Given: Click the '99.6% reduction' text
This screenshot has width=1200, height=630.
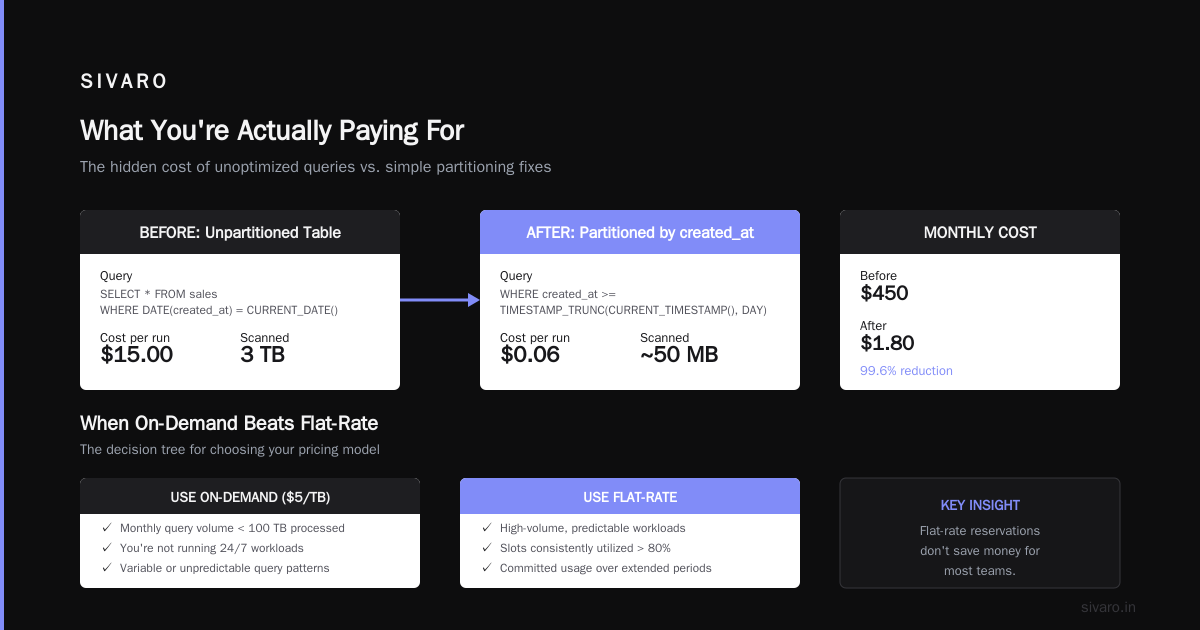Looking at the screenshot, I should [x=906, y=371].
